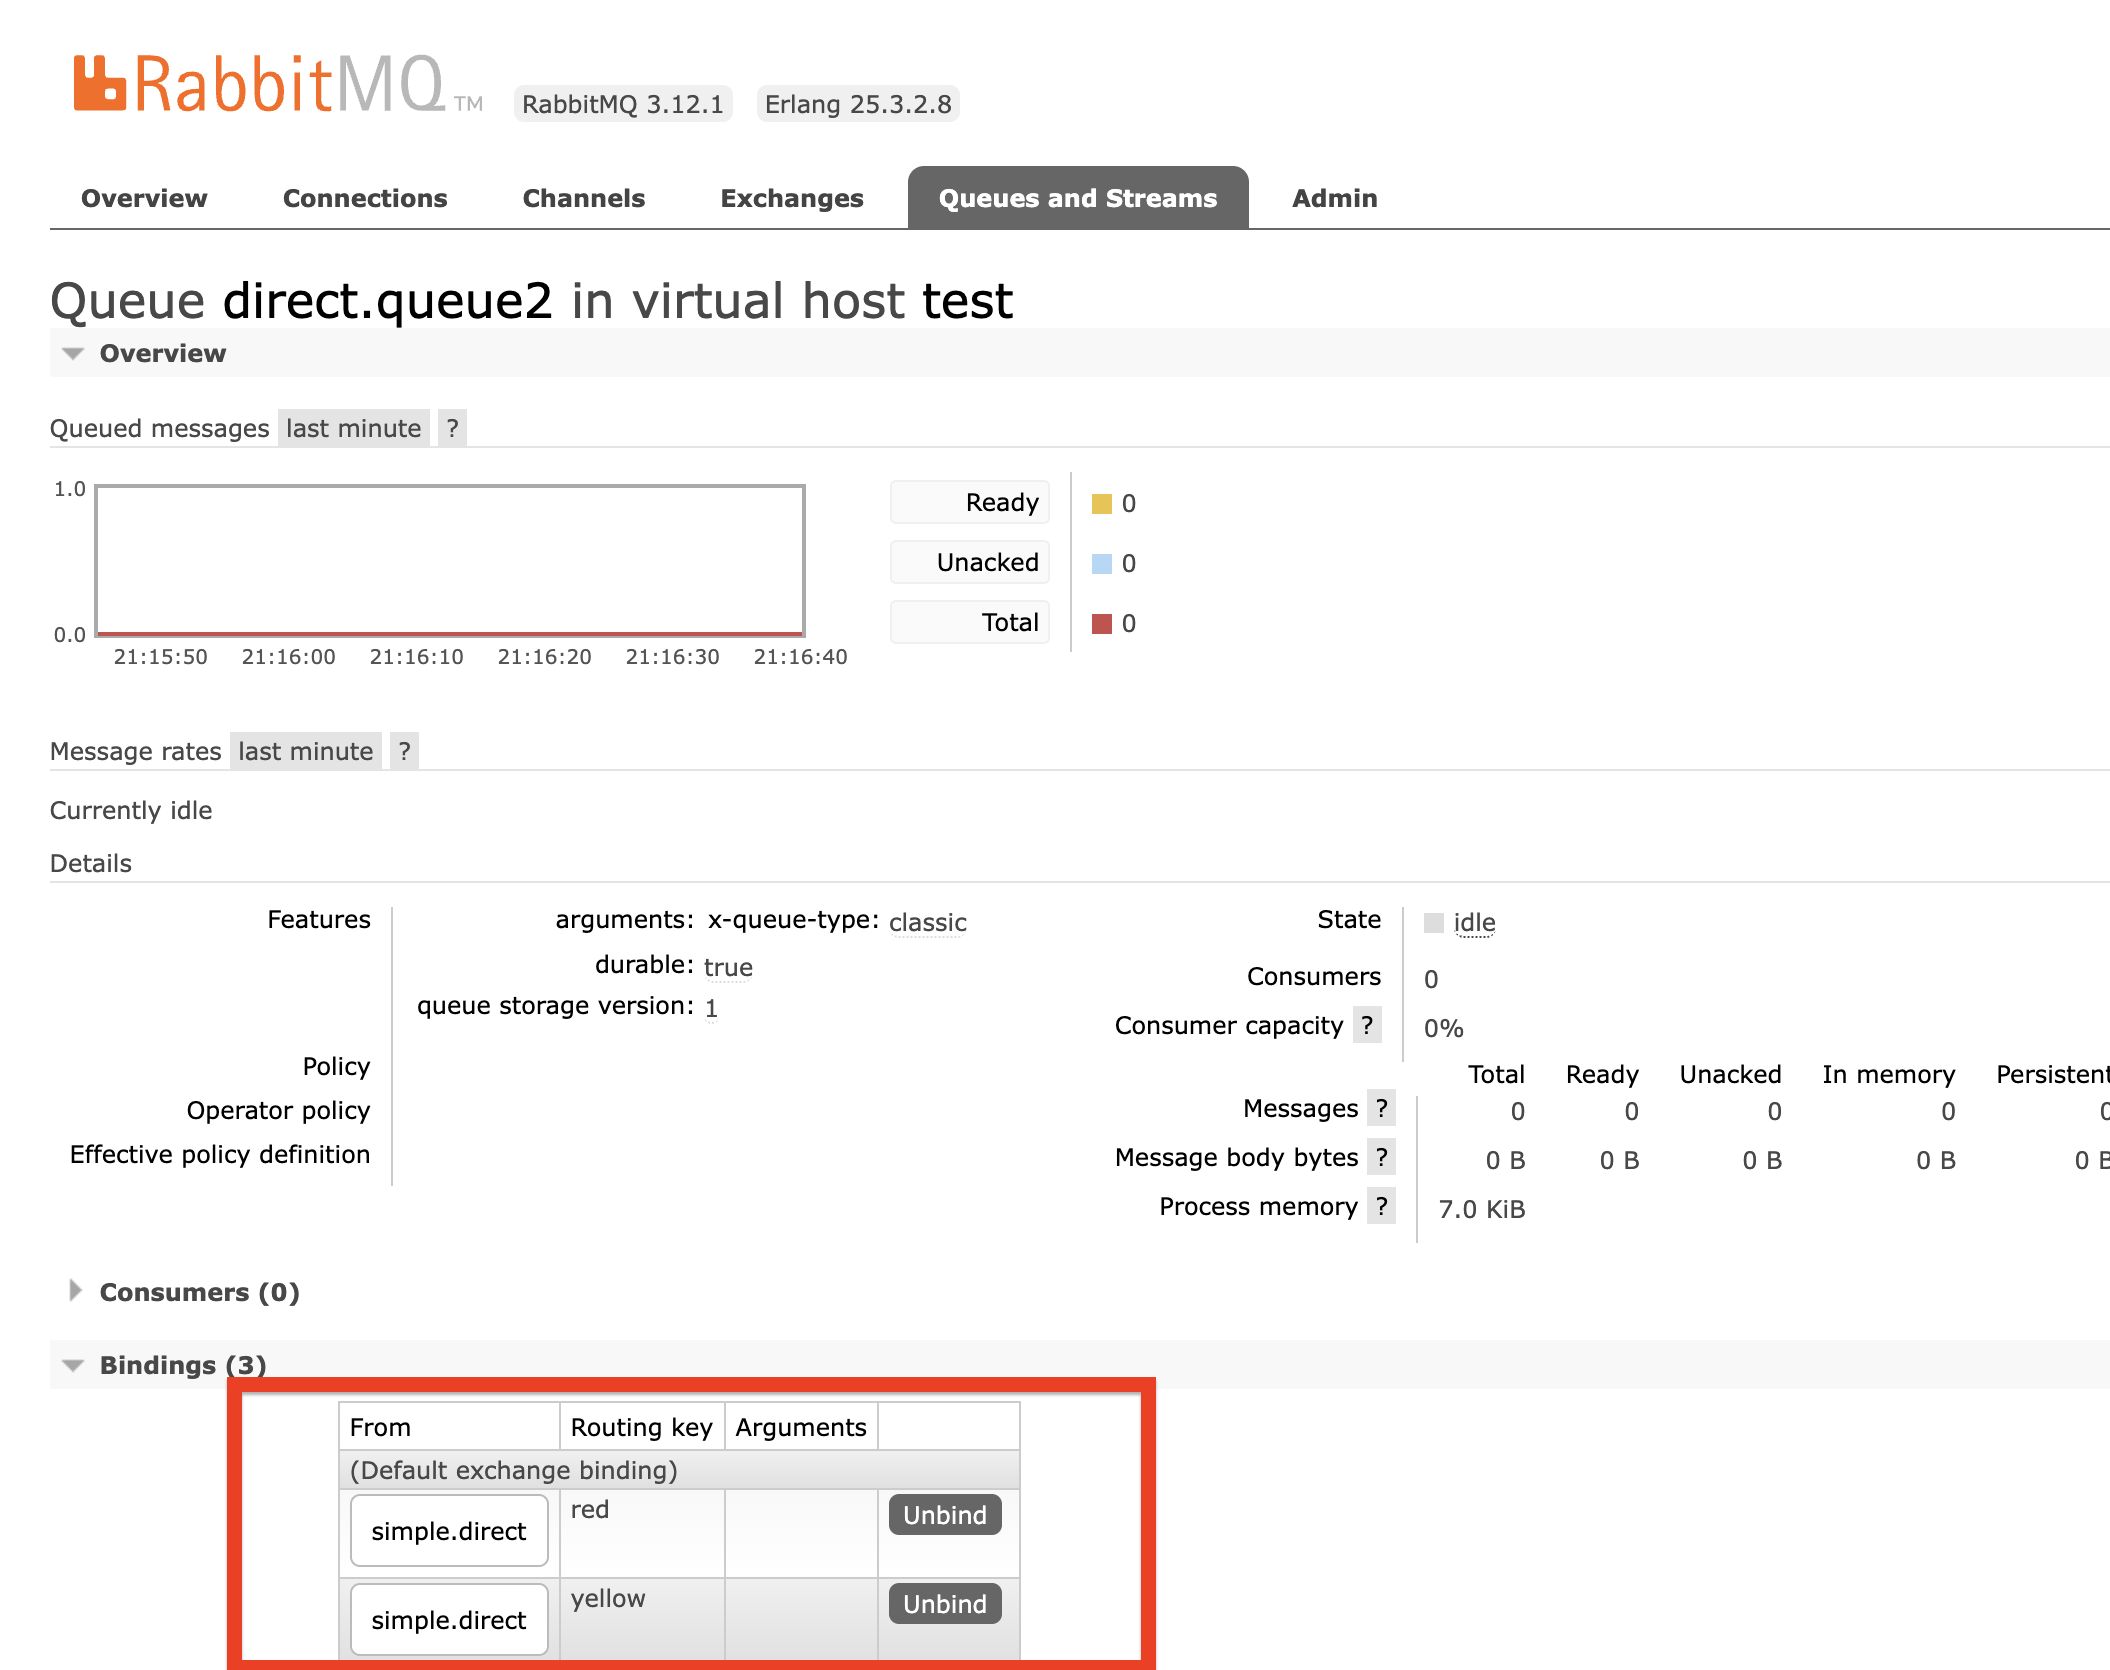The image size is (2110, 1670).
Task: Click help icon beside Message body bytes
Action: click(1381, 1157)
